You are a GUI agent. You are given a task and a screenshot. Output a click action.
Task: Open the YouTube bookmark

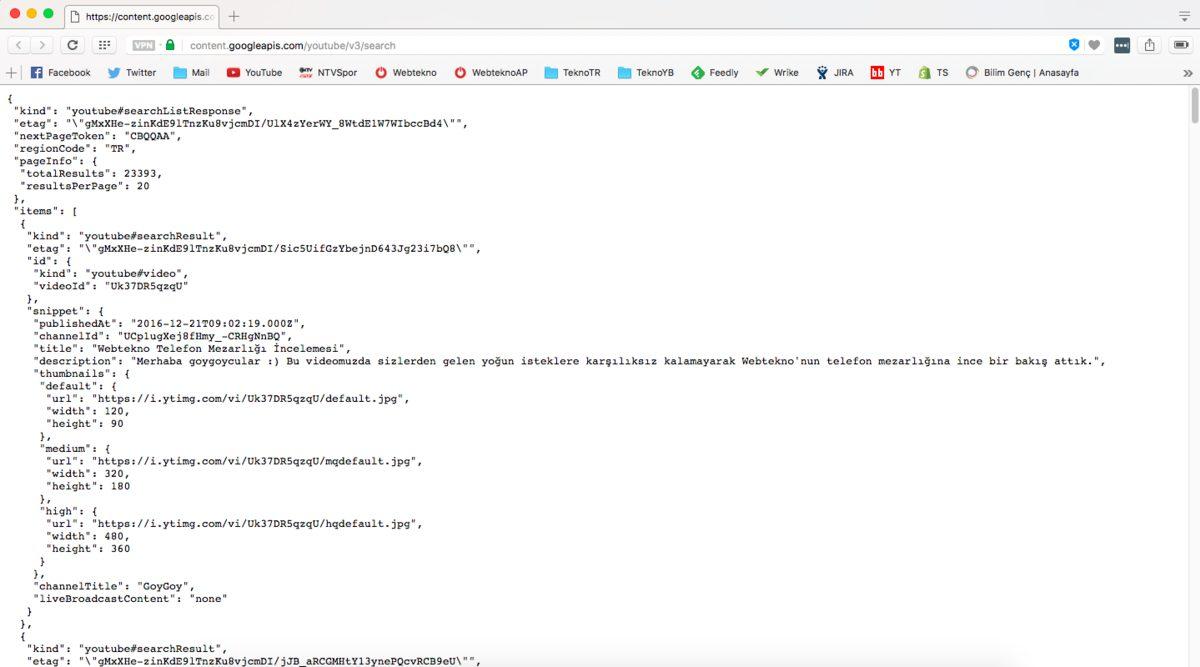tap(254, 73)
